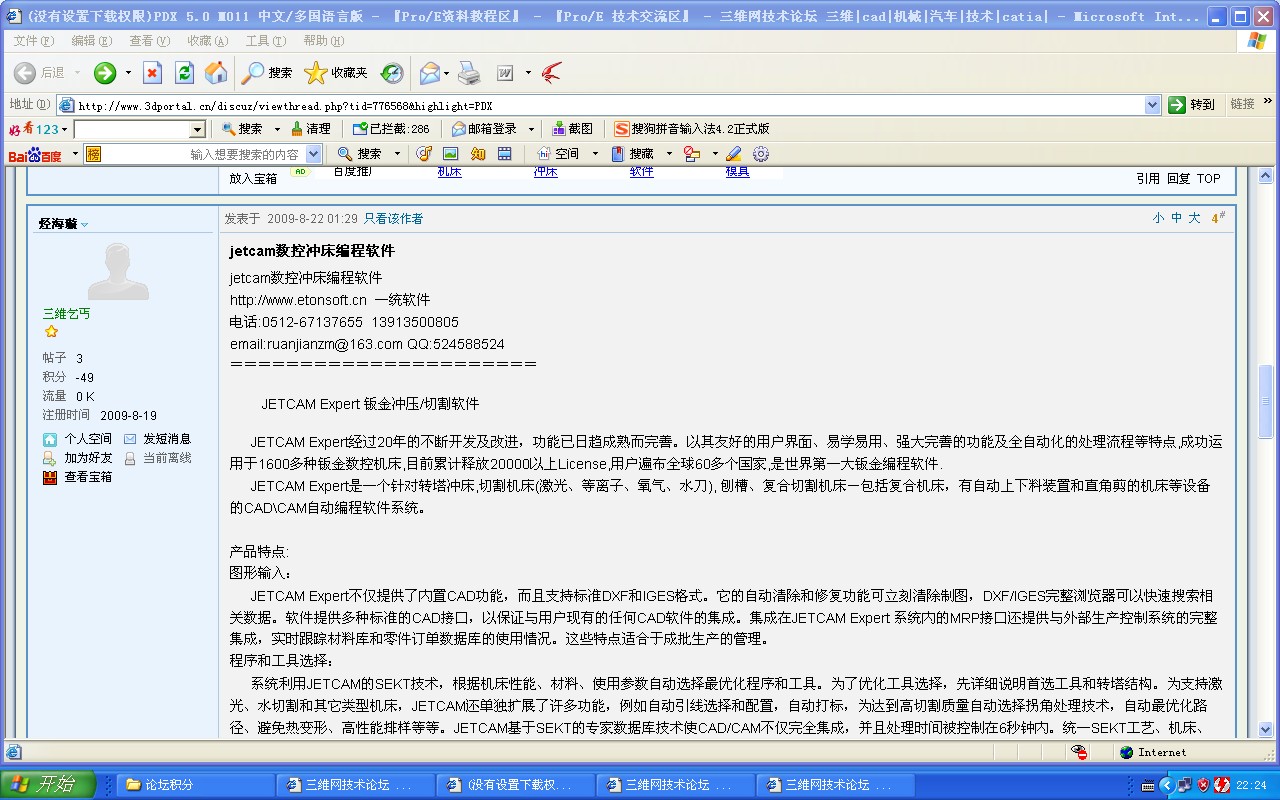Open the 论坛积分 folder taskbar button
The image size is (1280, 800).
(197, 785)
